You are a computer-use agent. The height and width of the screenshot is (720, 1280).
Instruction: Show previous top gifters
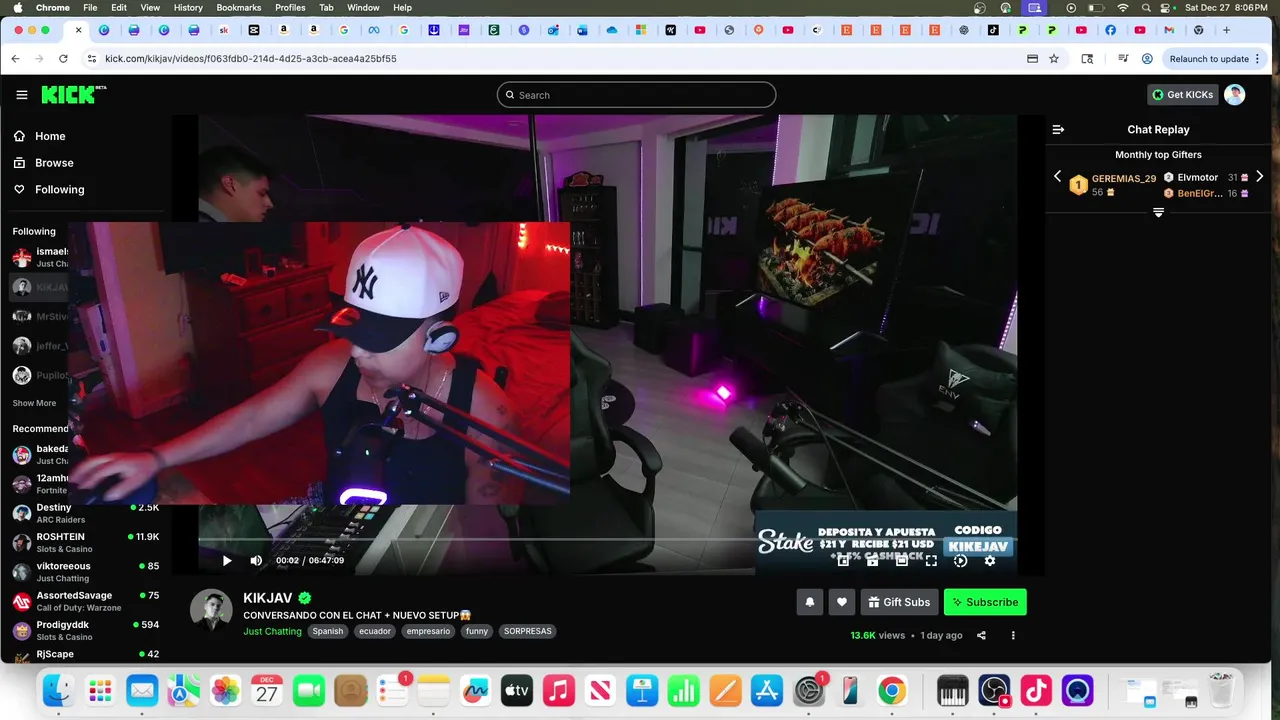(1057, 177)
